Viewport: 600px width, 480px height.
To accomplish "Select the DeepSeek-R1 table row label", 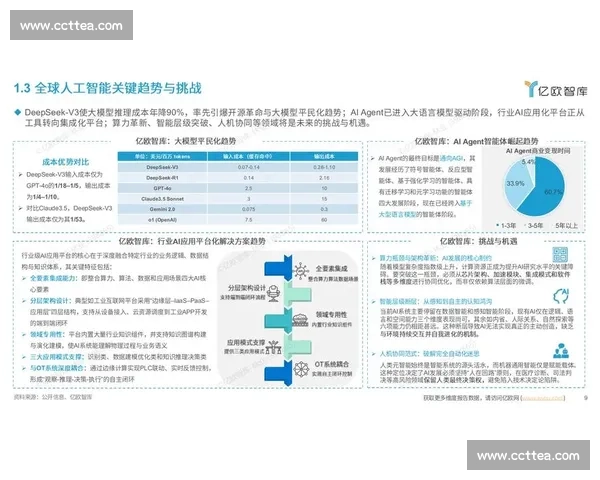I will [162, 178].
